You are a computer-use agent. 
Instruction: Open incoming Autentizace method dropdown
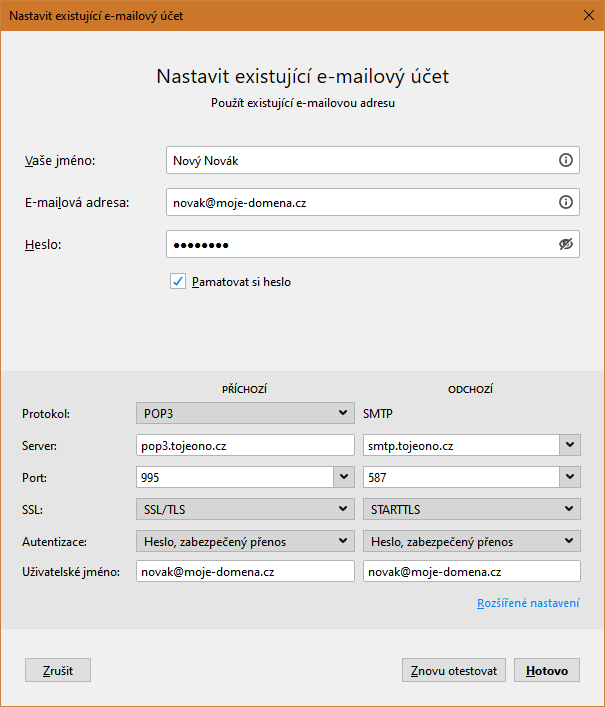[x=245, y=542]
